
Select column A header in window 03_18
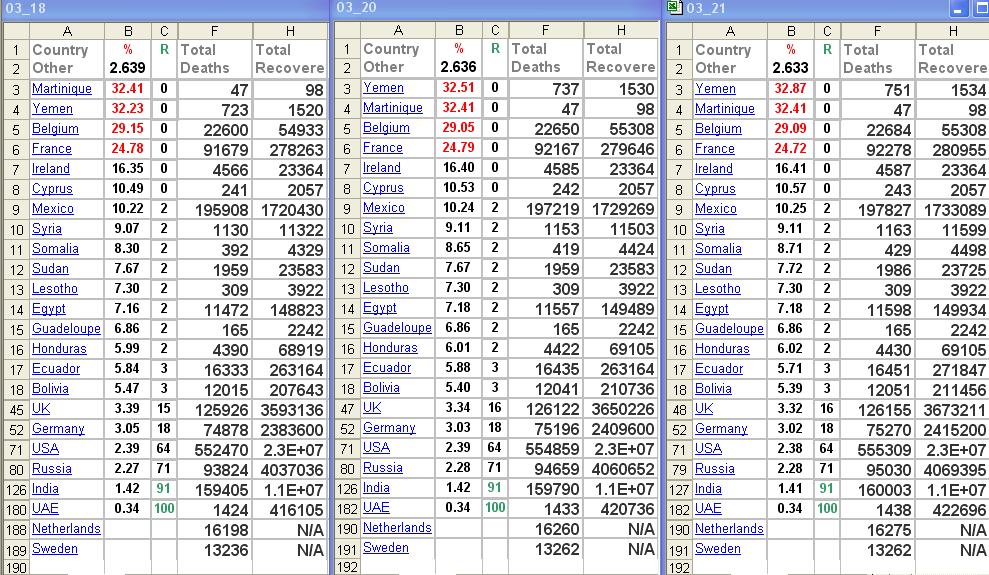(x=67, y=31)
